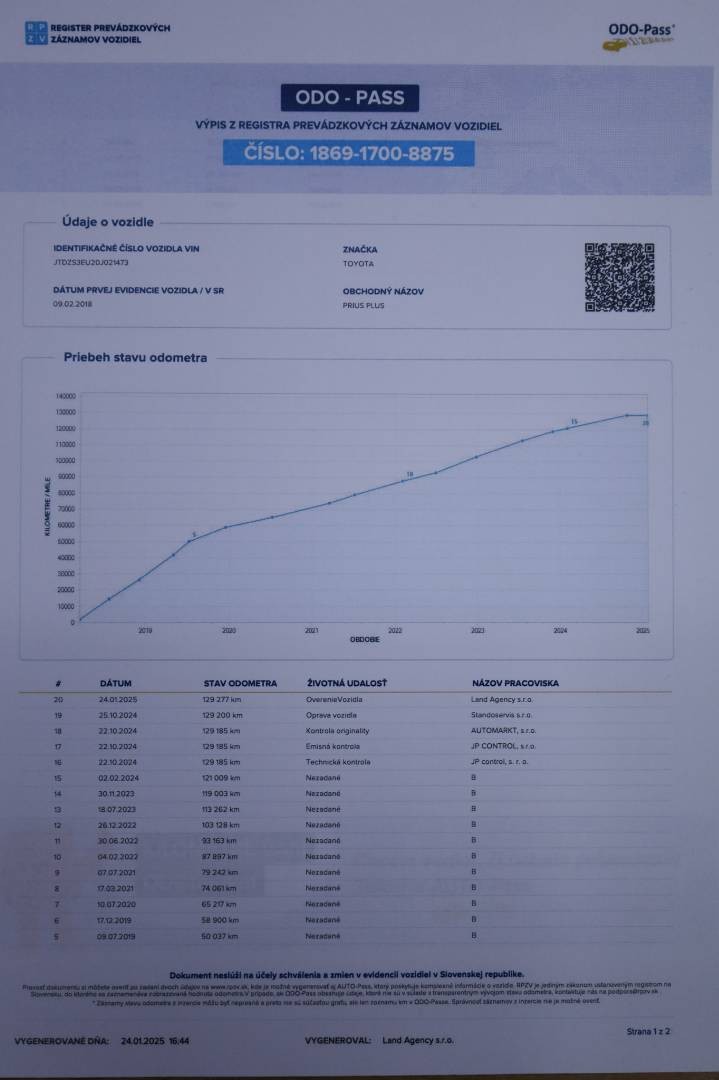Click generation timestamp 24.01.2025 16:44
This screenshot has width=719, height=1080.
pos(155,1041)
